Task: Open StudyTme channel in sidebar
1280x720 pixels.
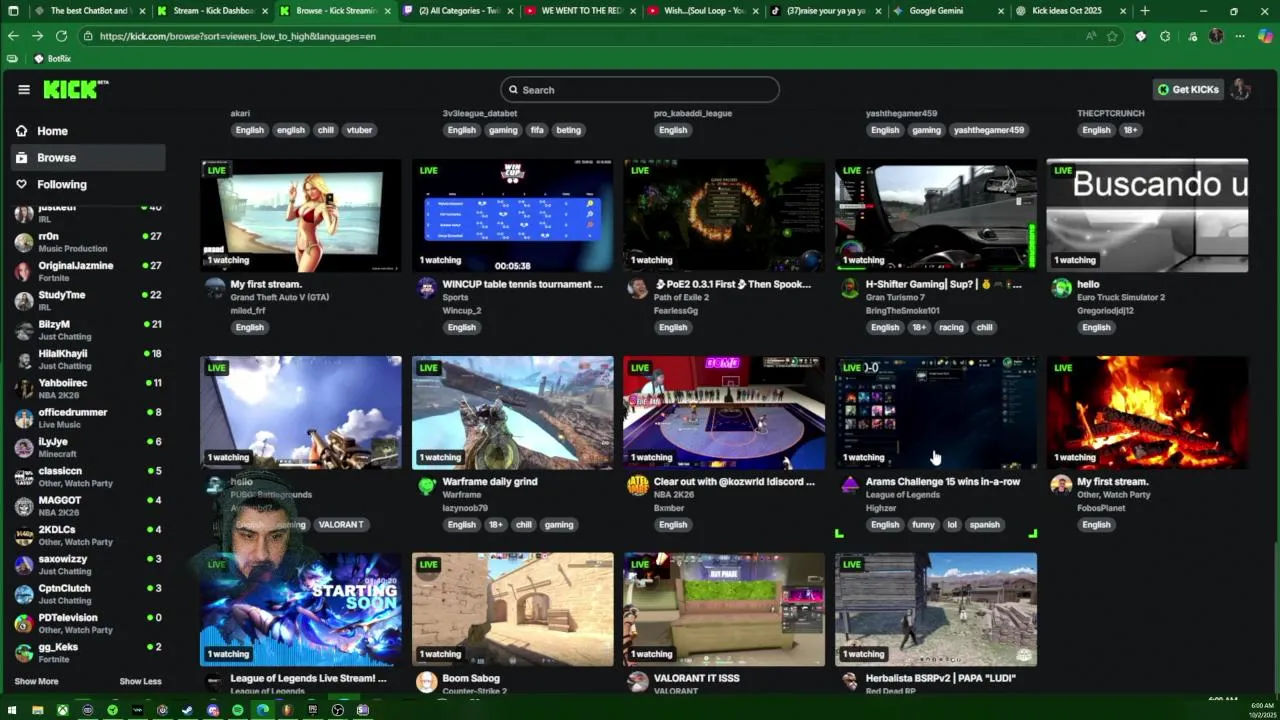Action: tap(88, 300)
